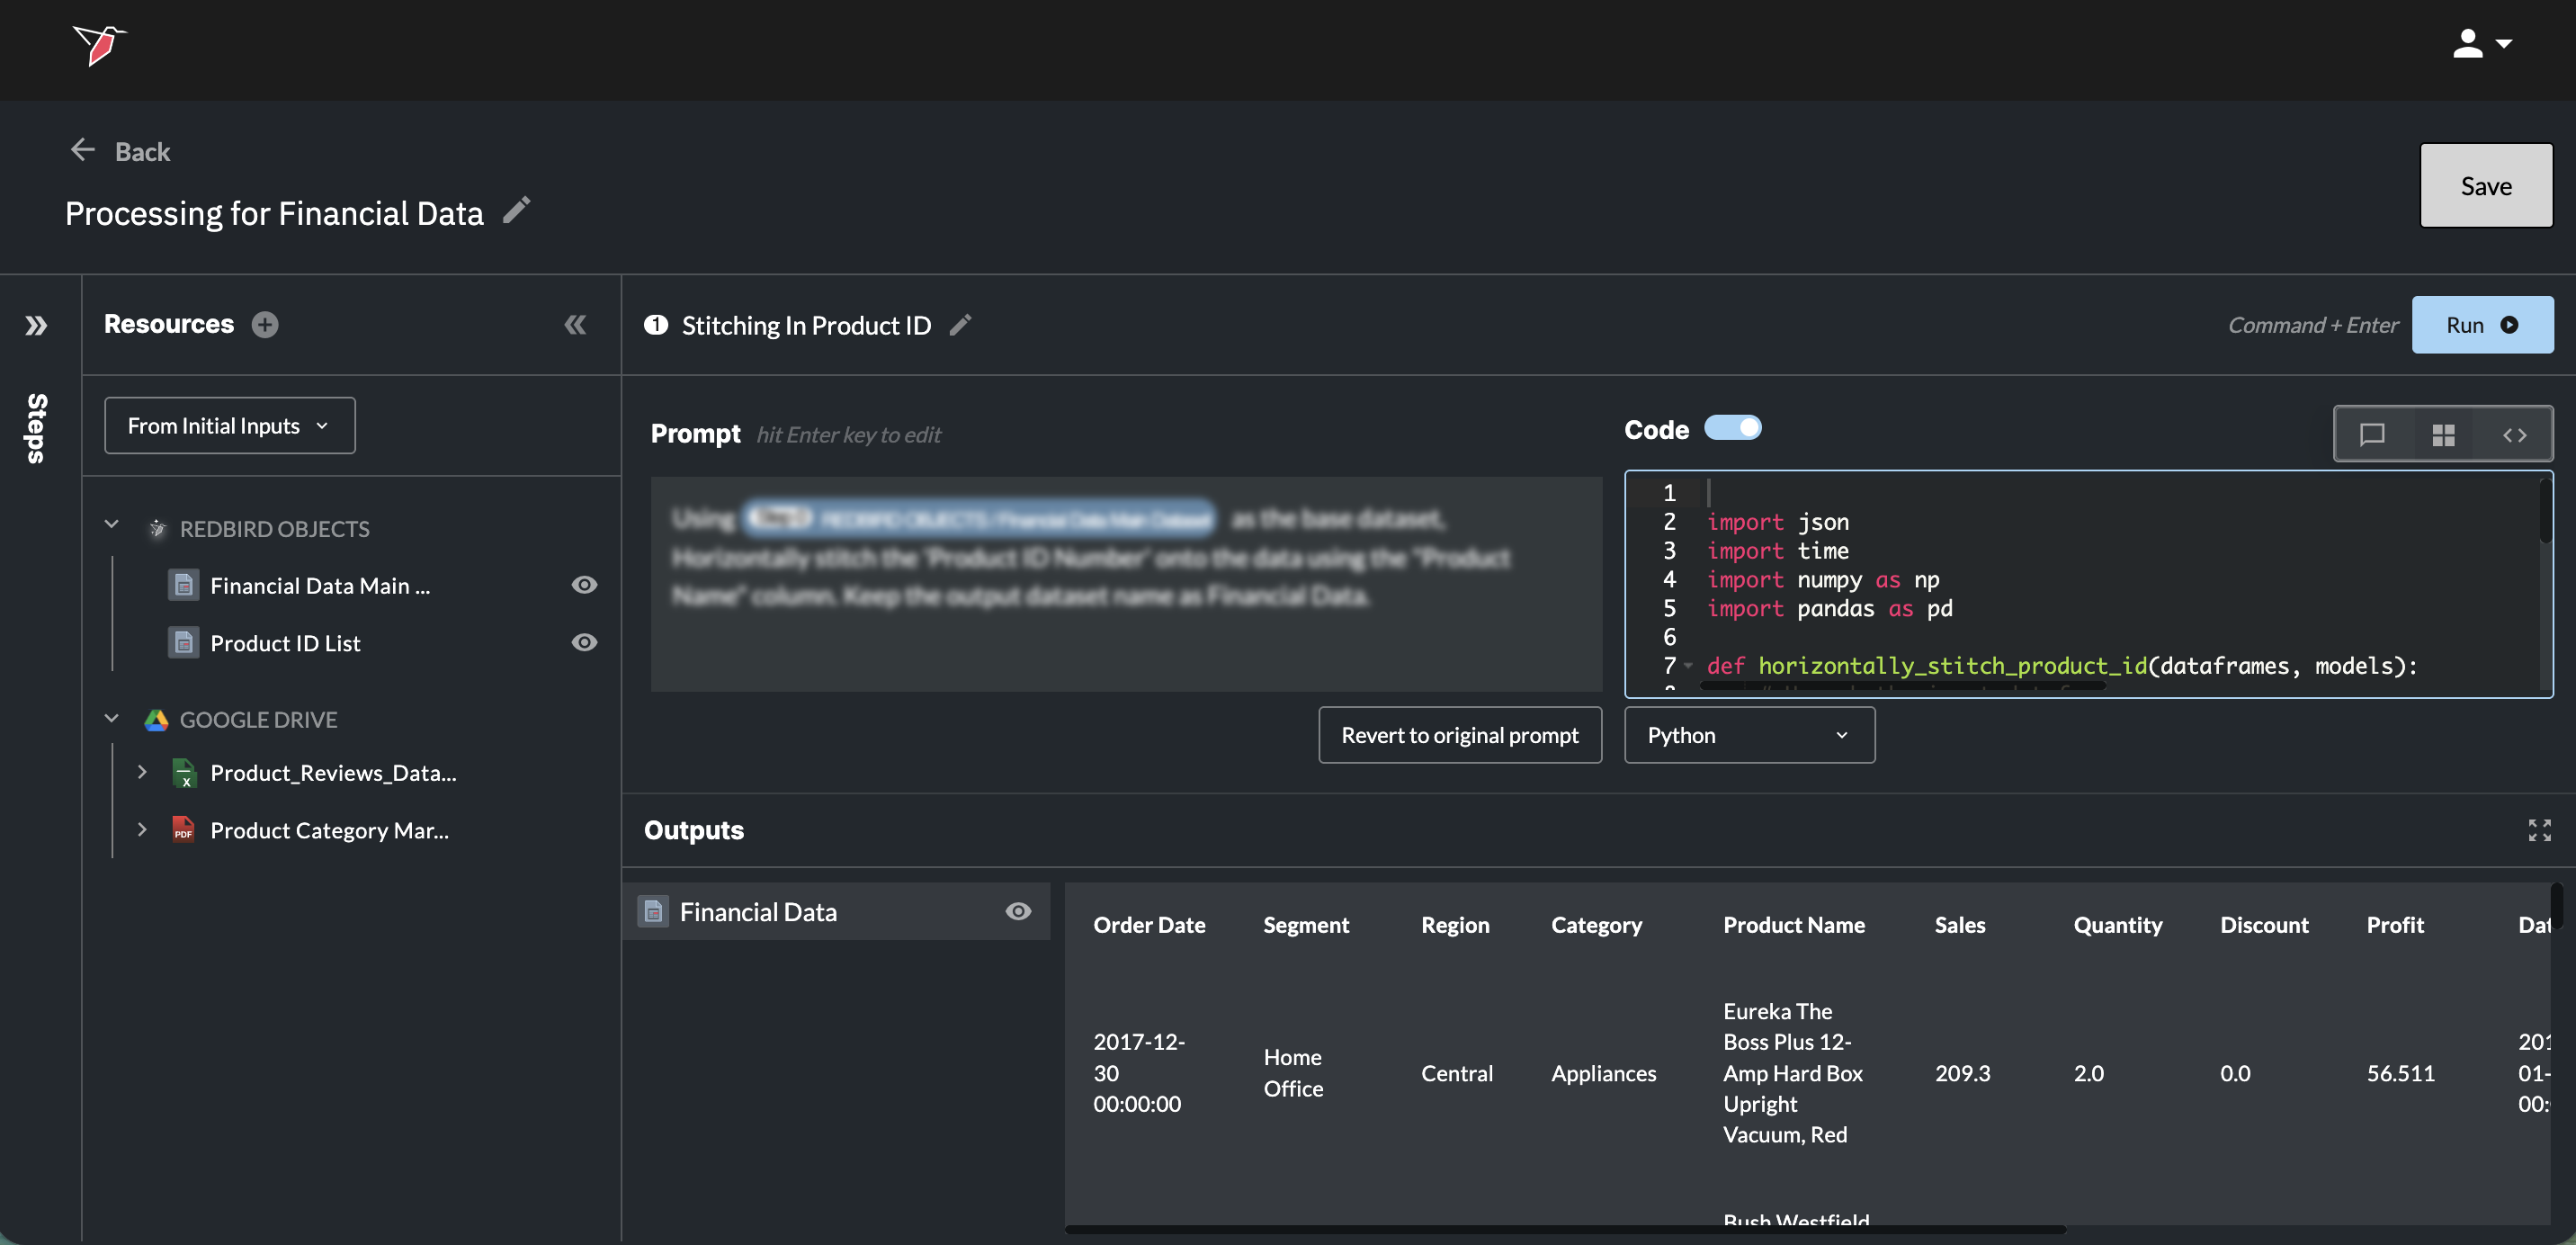Screen dimensions: 2576x1245
Task: Rename the Stitching In Product ID step
Action: [960, 325]
